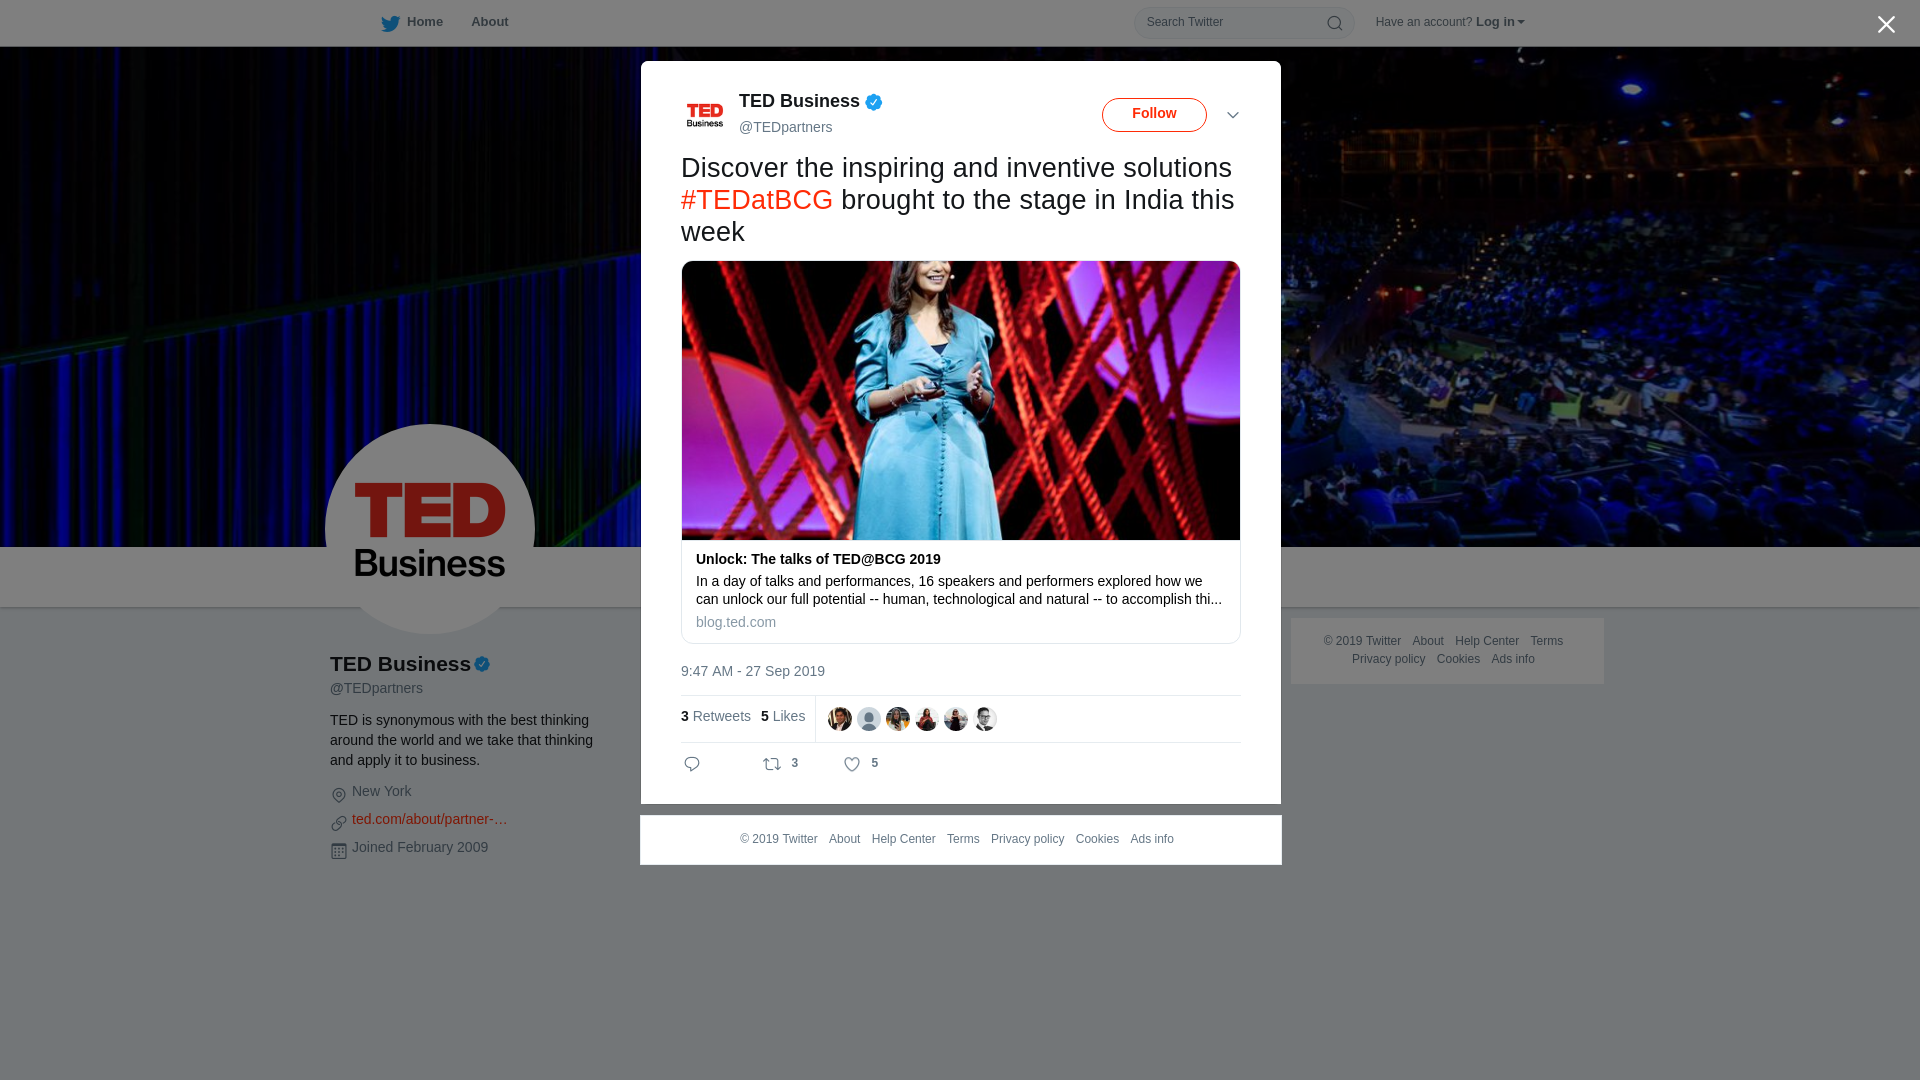
Task: Click the heart like icon
Action: click(852, 764)
